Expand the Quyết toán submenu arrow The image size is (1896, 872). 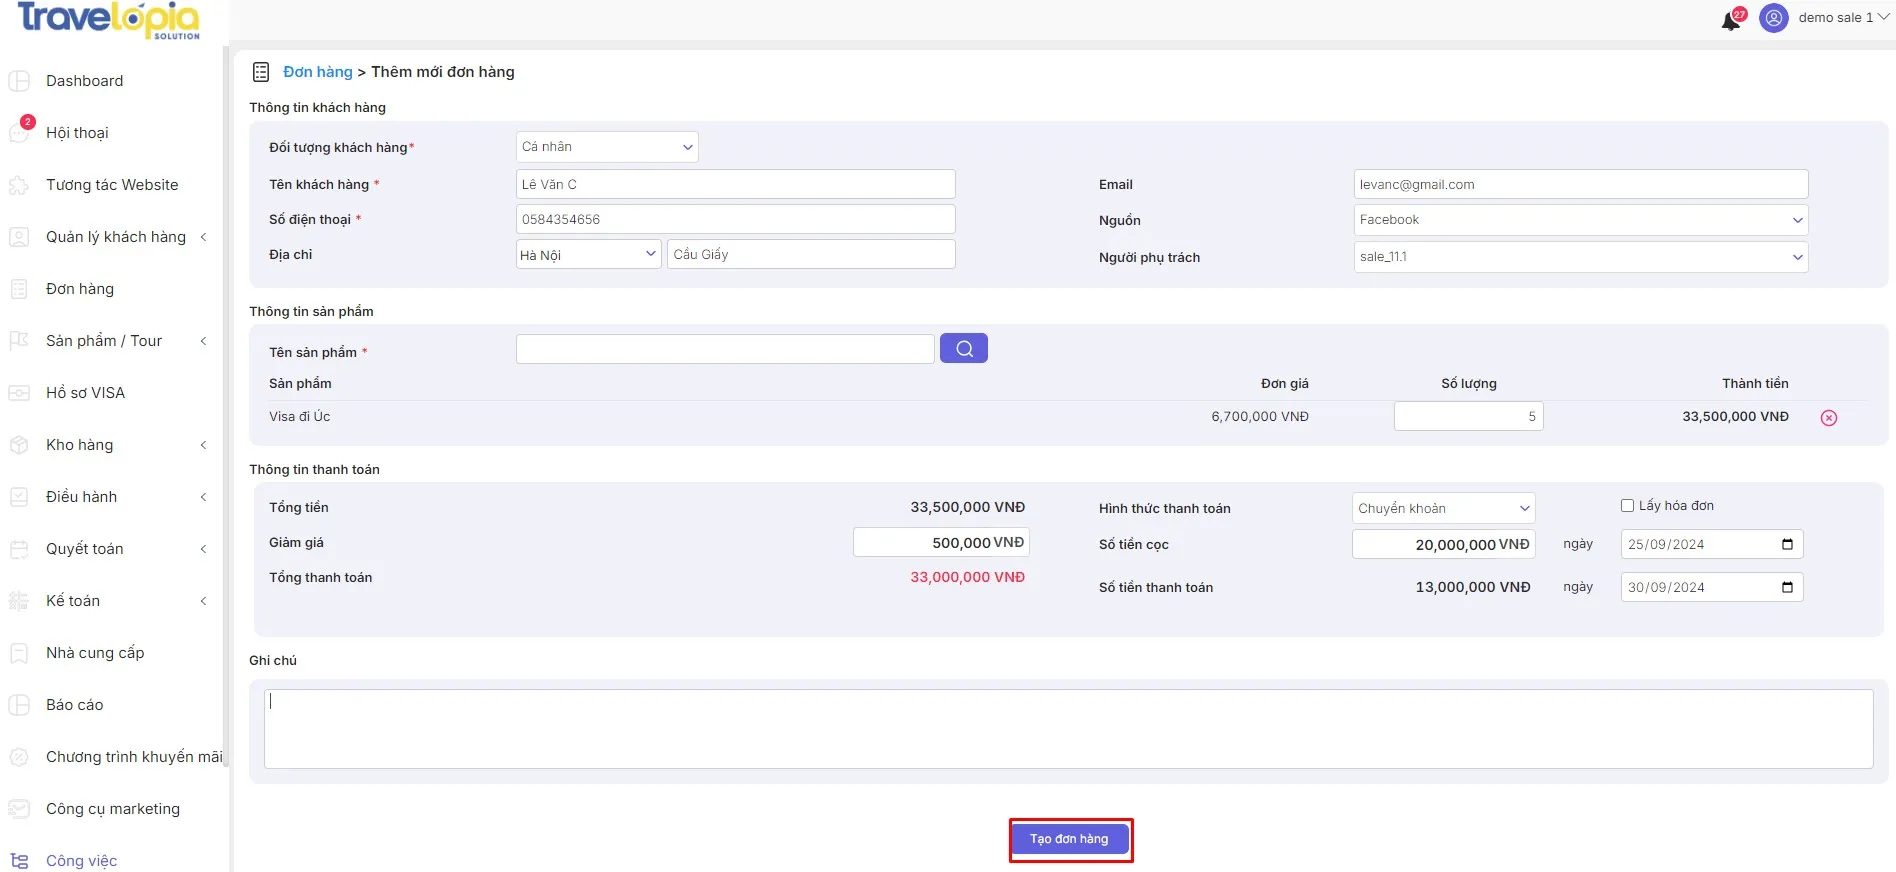(203, 549)
